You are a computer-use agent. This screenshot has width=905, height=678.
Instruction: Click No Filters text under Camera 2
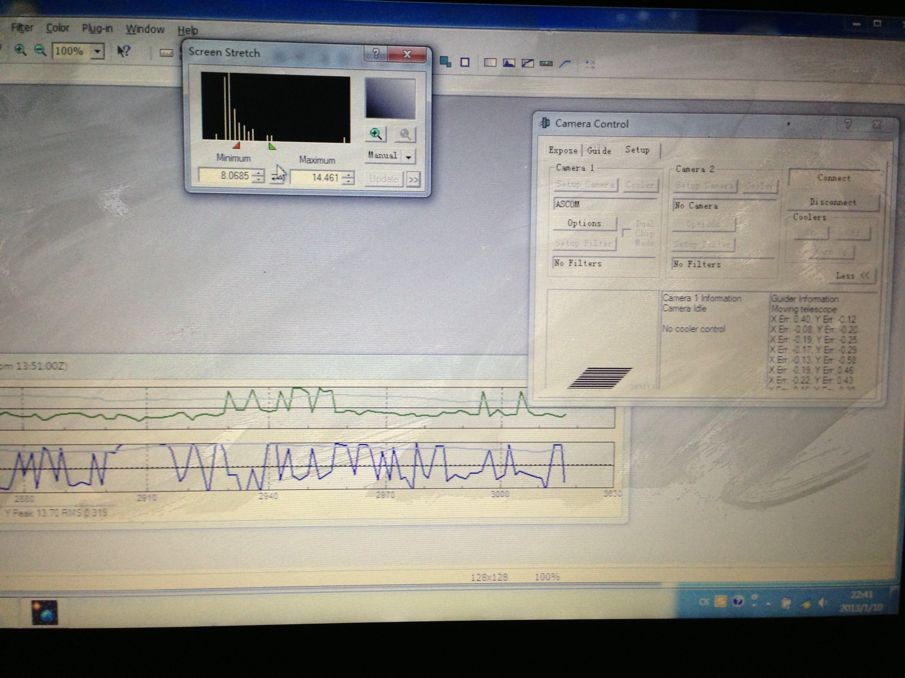click(x=697, y=264)
